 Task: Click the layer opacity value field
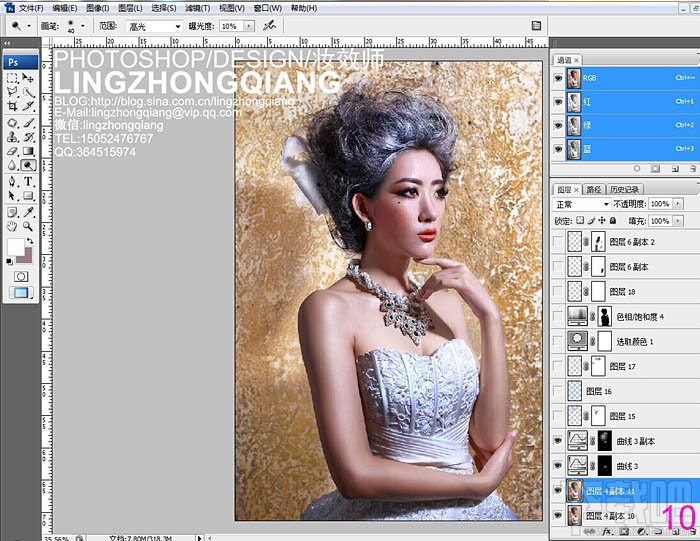(x=660, y=204)
